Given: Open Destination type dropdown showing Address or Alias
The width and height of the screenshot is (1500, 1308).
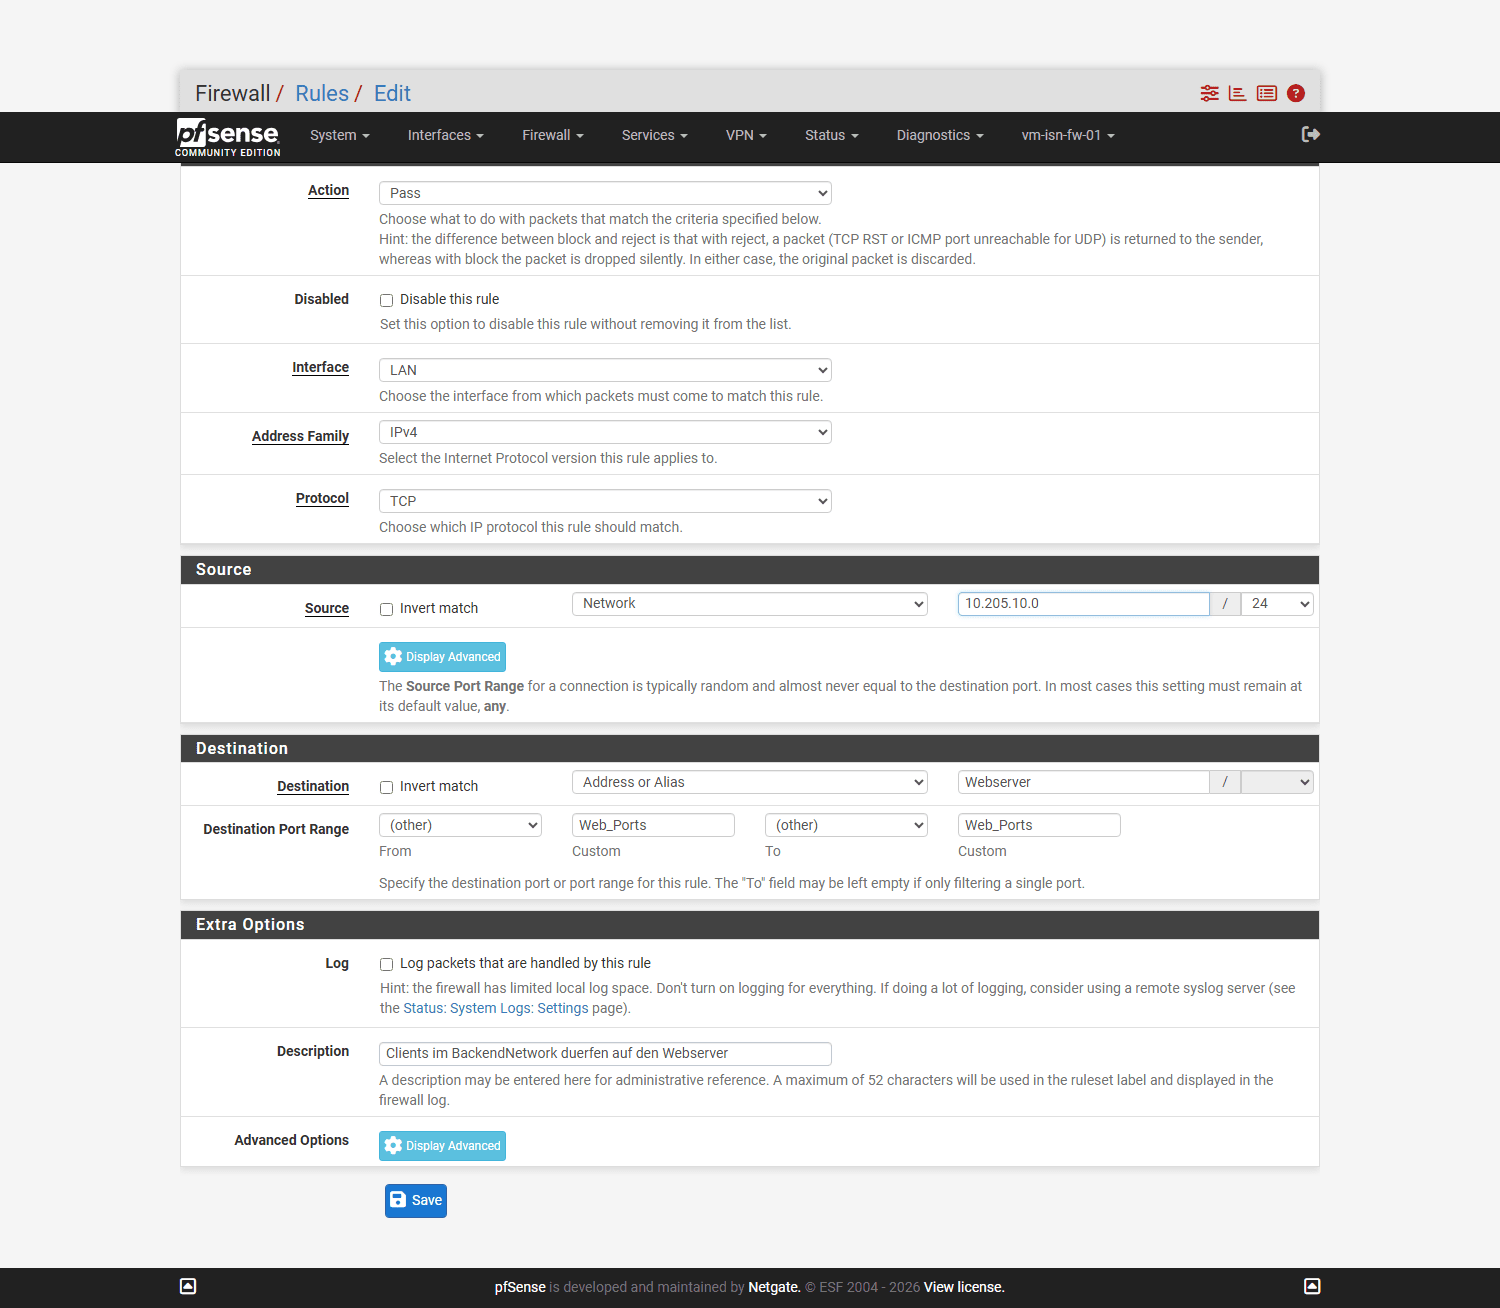Looking at the screenshot, I should (750, 782).
